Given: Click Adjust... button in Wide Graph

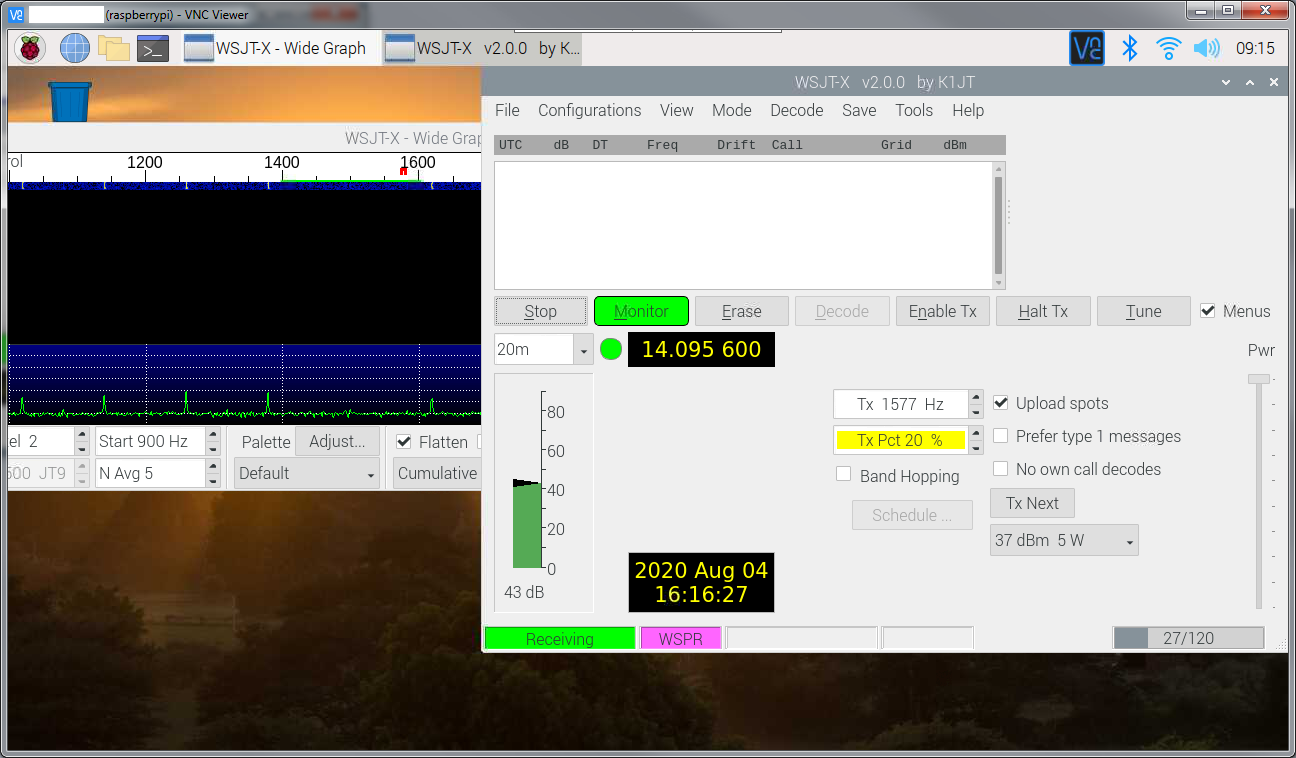Looking at the screenshot, I should pyautogui.click(x=338, y=441).
